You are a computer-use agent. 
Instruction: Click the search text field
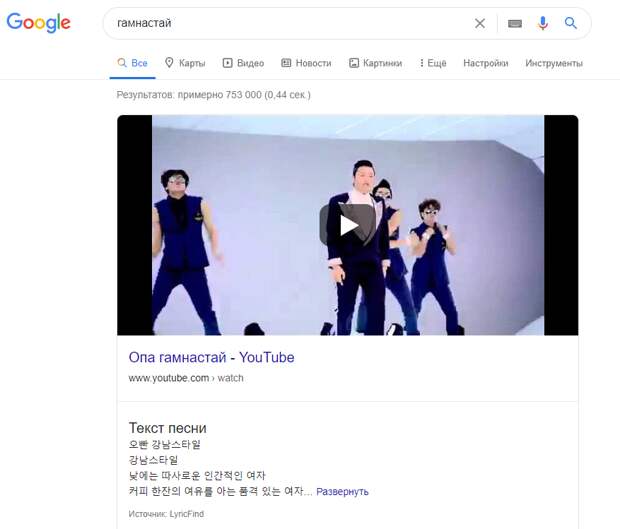pyautogui.click(x=290, y=23)
